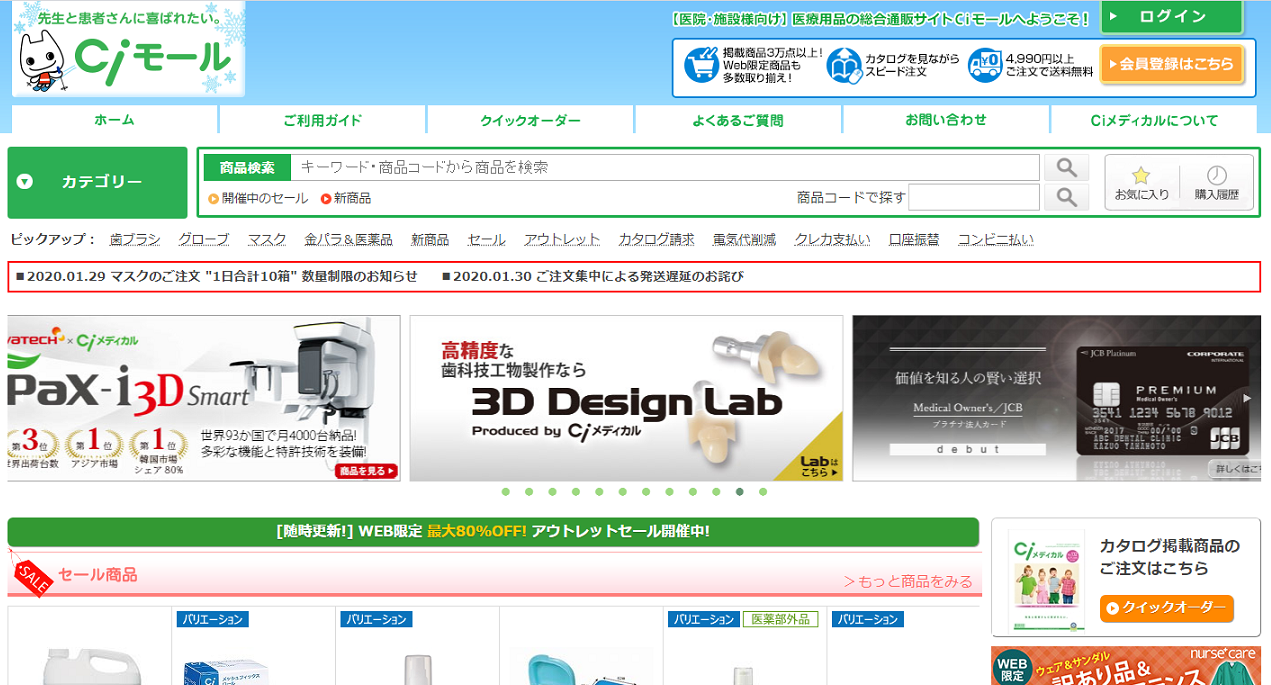Click the 会員登録はこちら button

pos(1172,64)
